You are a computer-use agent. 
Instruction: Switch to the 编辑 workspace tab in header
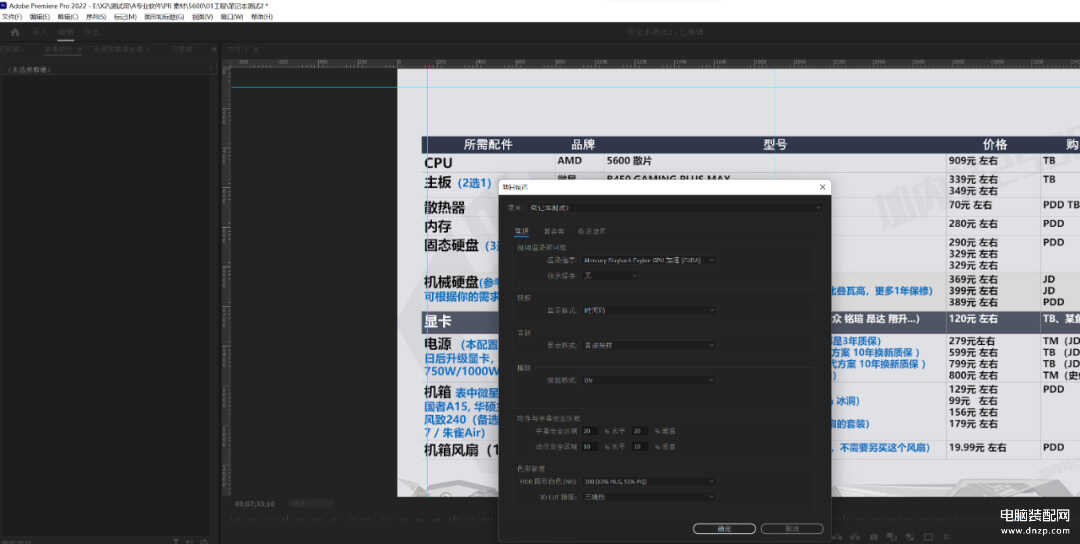coord(65,32)
